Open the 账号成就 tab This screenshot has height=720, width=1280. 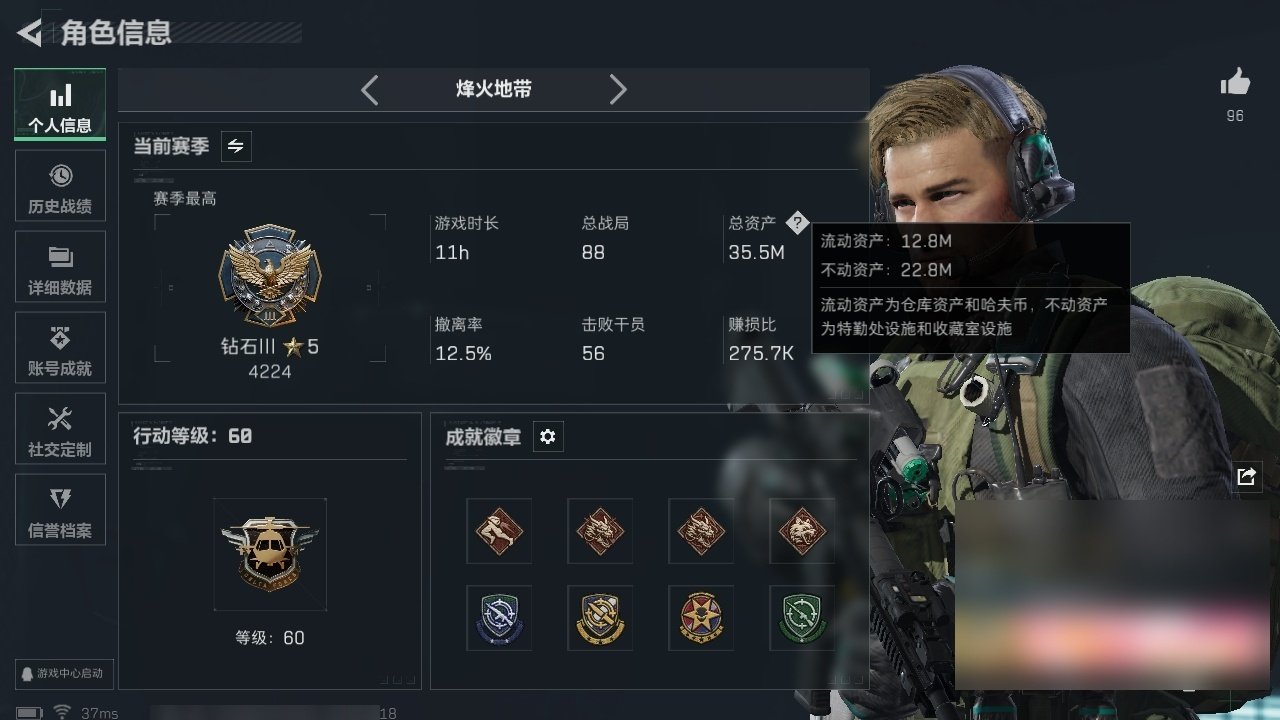coord(60,348)
